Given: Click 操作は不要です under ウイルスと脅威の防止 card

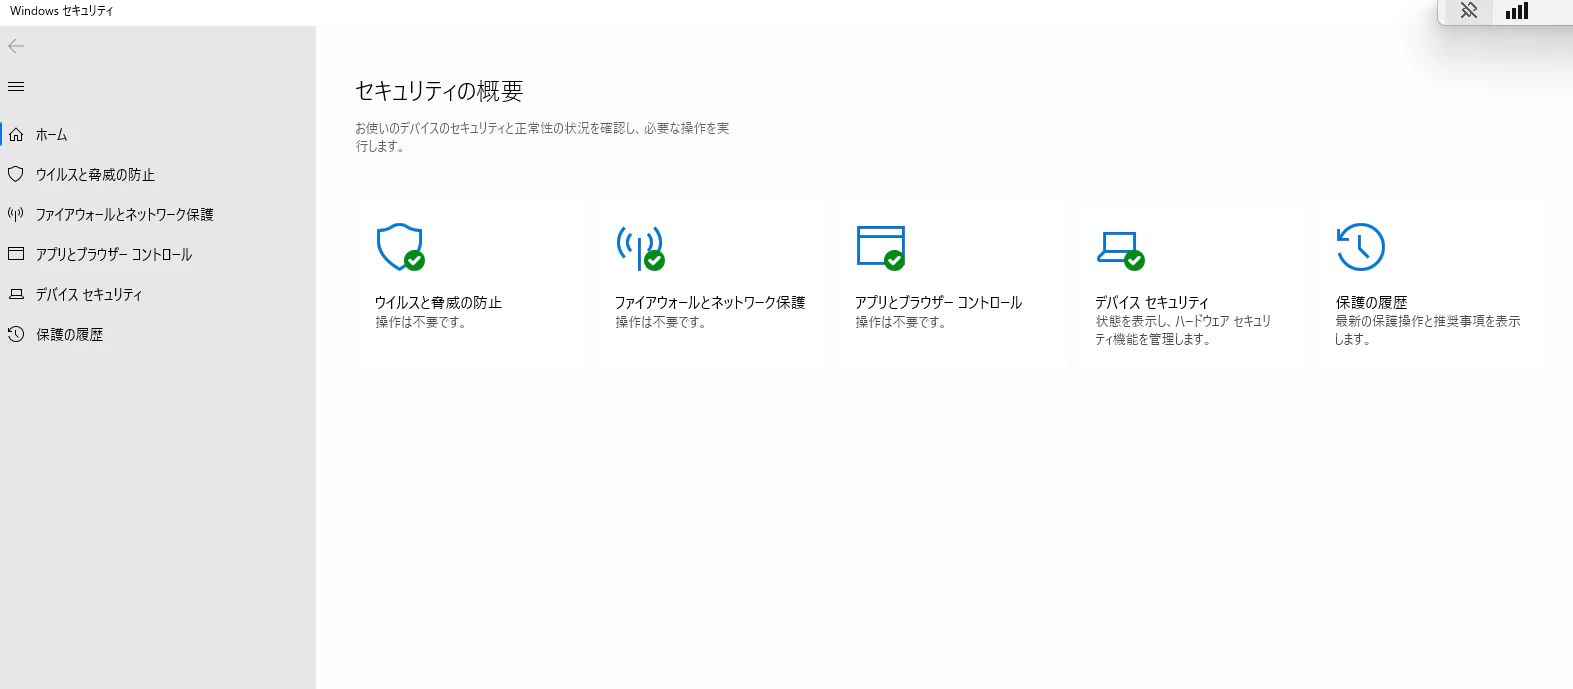Looking at the screenshot, I should (x=420, y=322).
